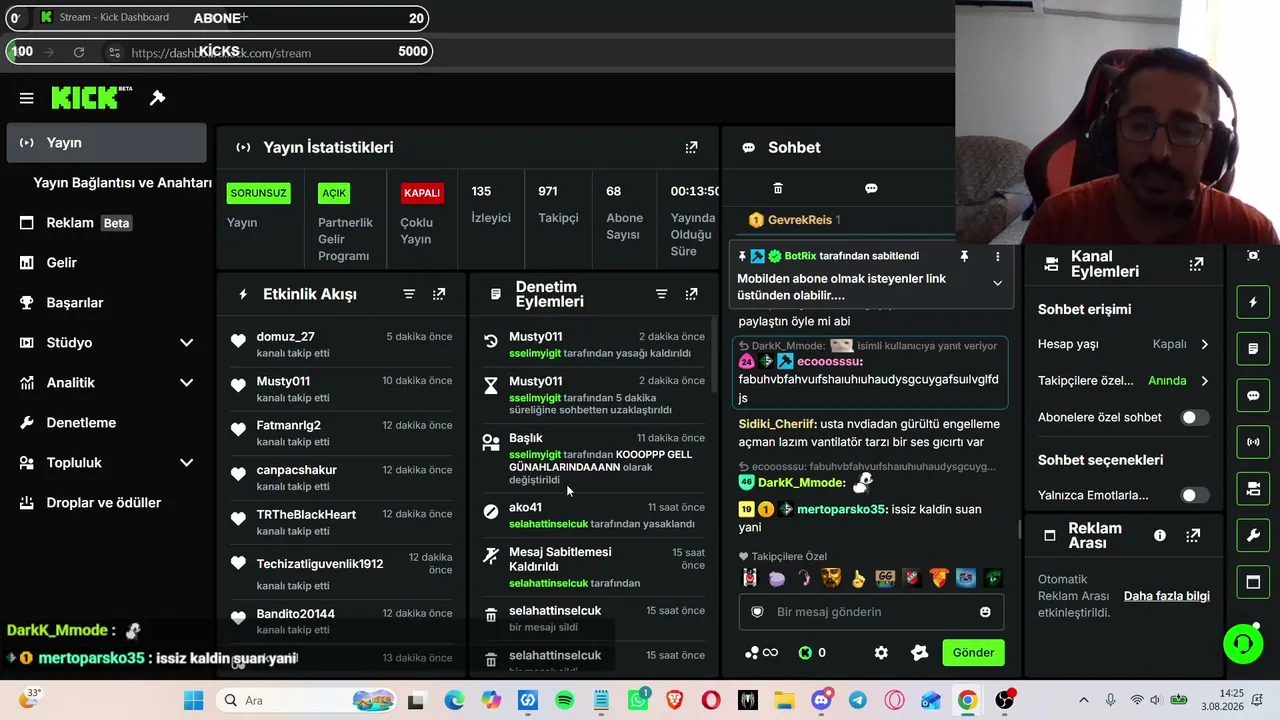The image size is (1280, 720).
Task: Open the Daha fazla bilgi link
Action: (1167, 596)
